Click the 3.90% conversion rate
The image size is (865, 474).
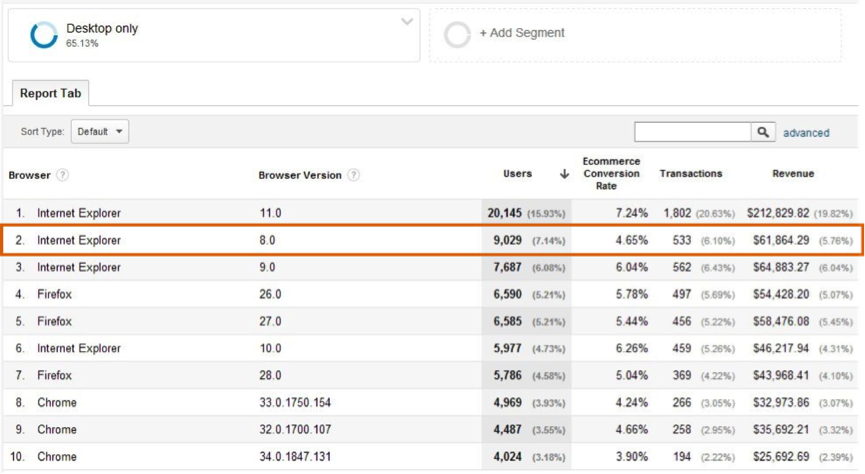tap(632, 456)
